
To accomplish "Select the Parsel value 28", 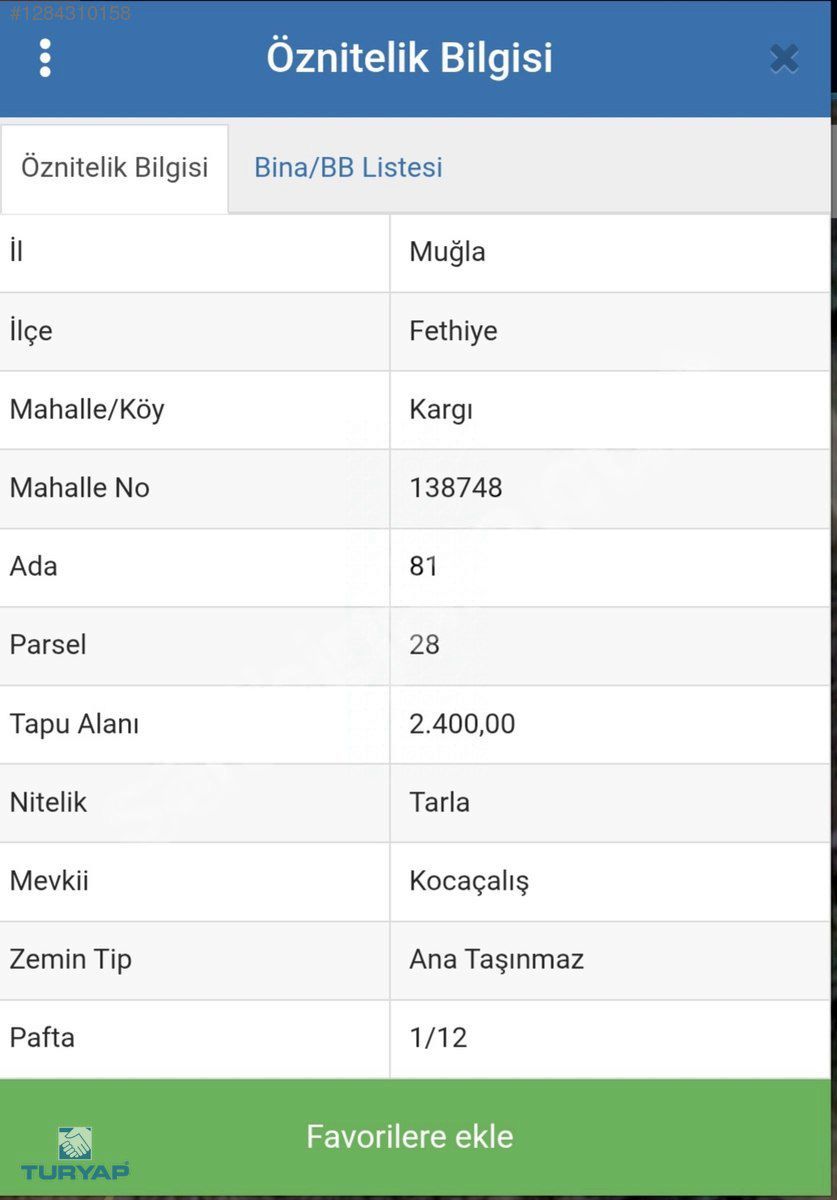I will click(x=424, y=645).
